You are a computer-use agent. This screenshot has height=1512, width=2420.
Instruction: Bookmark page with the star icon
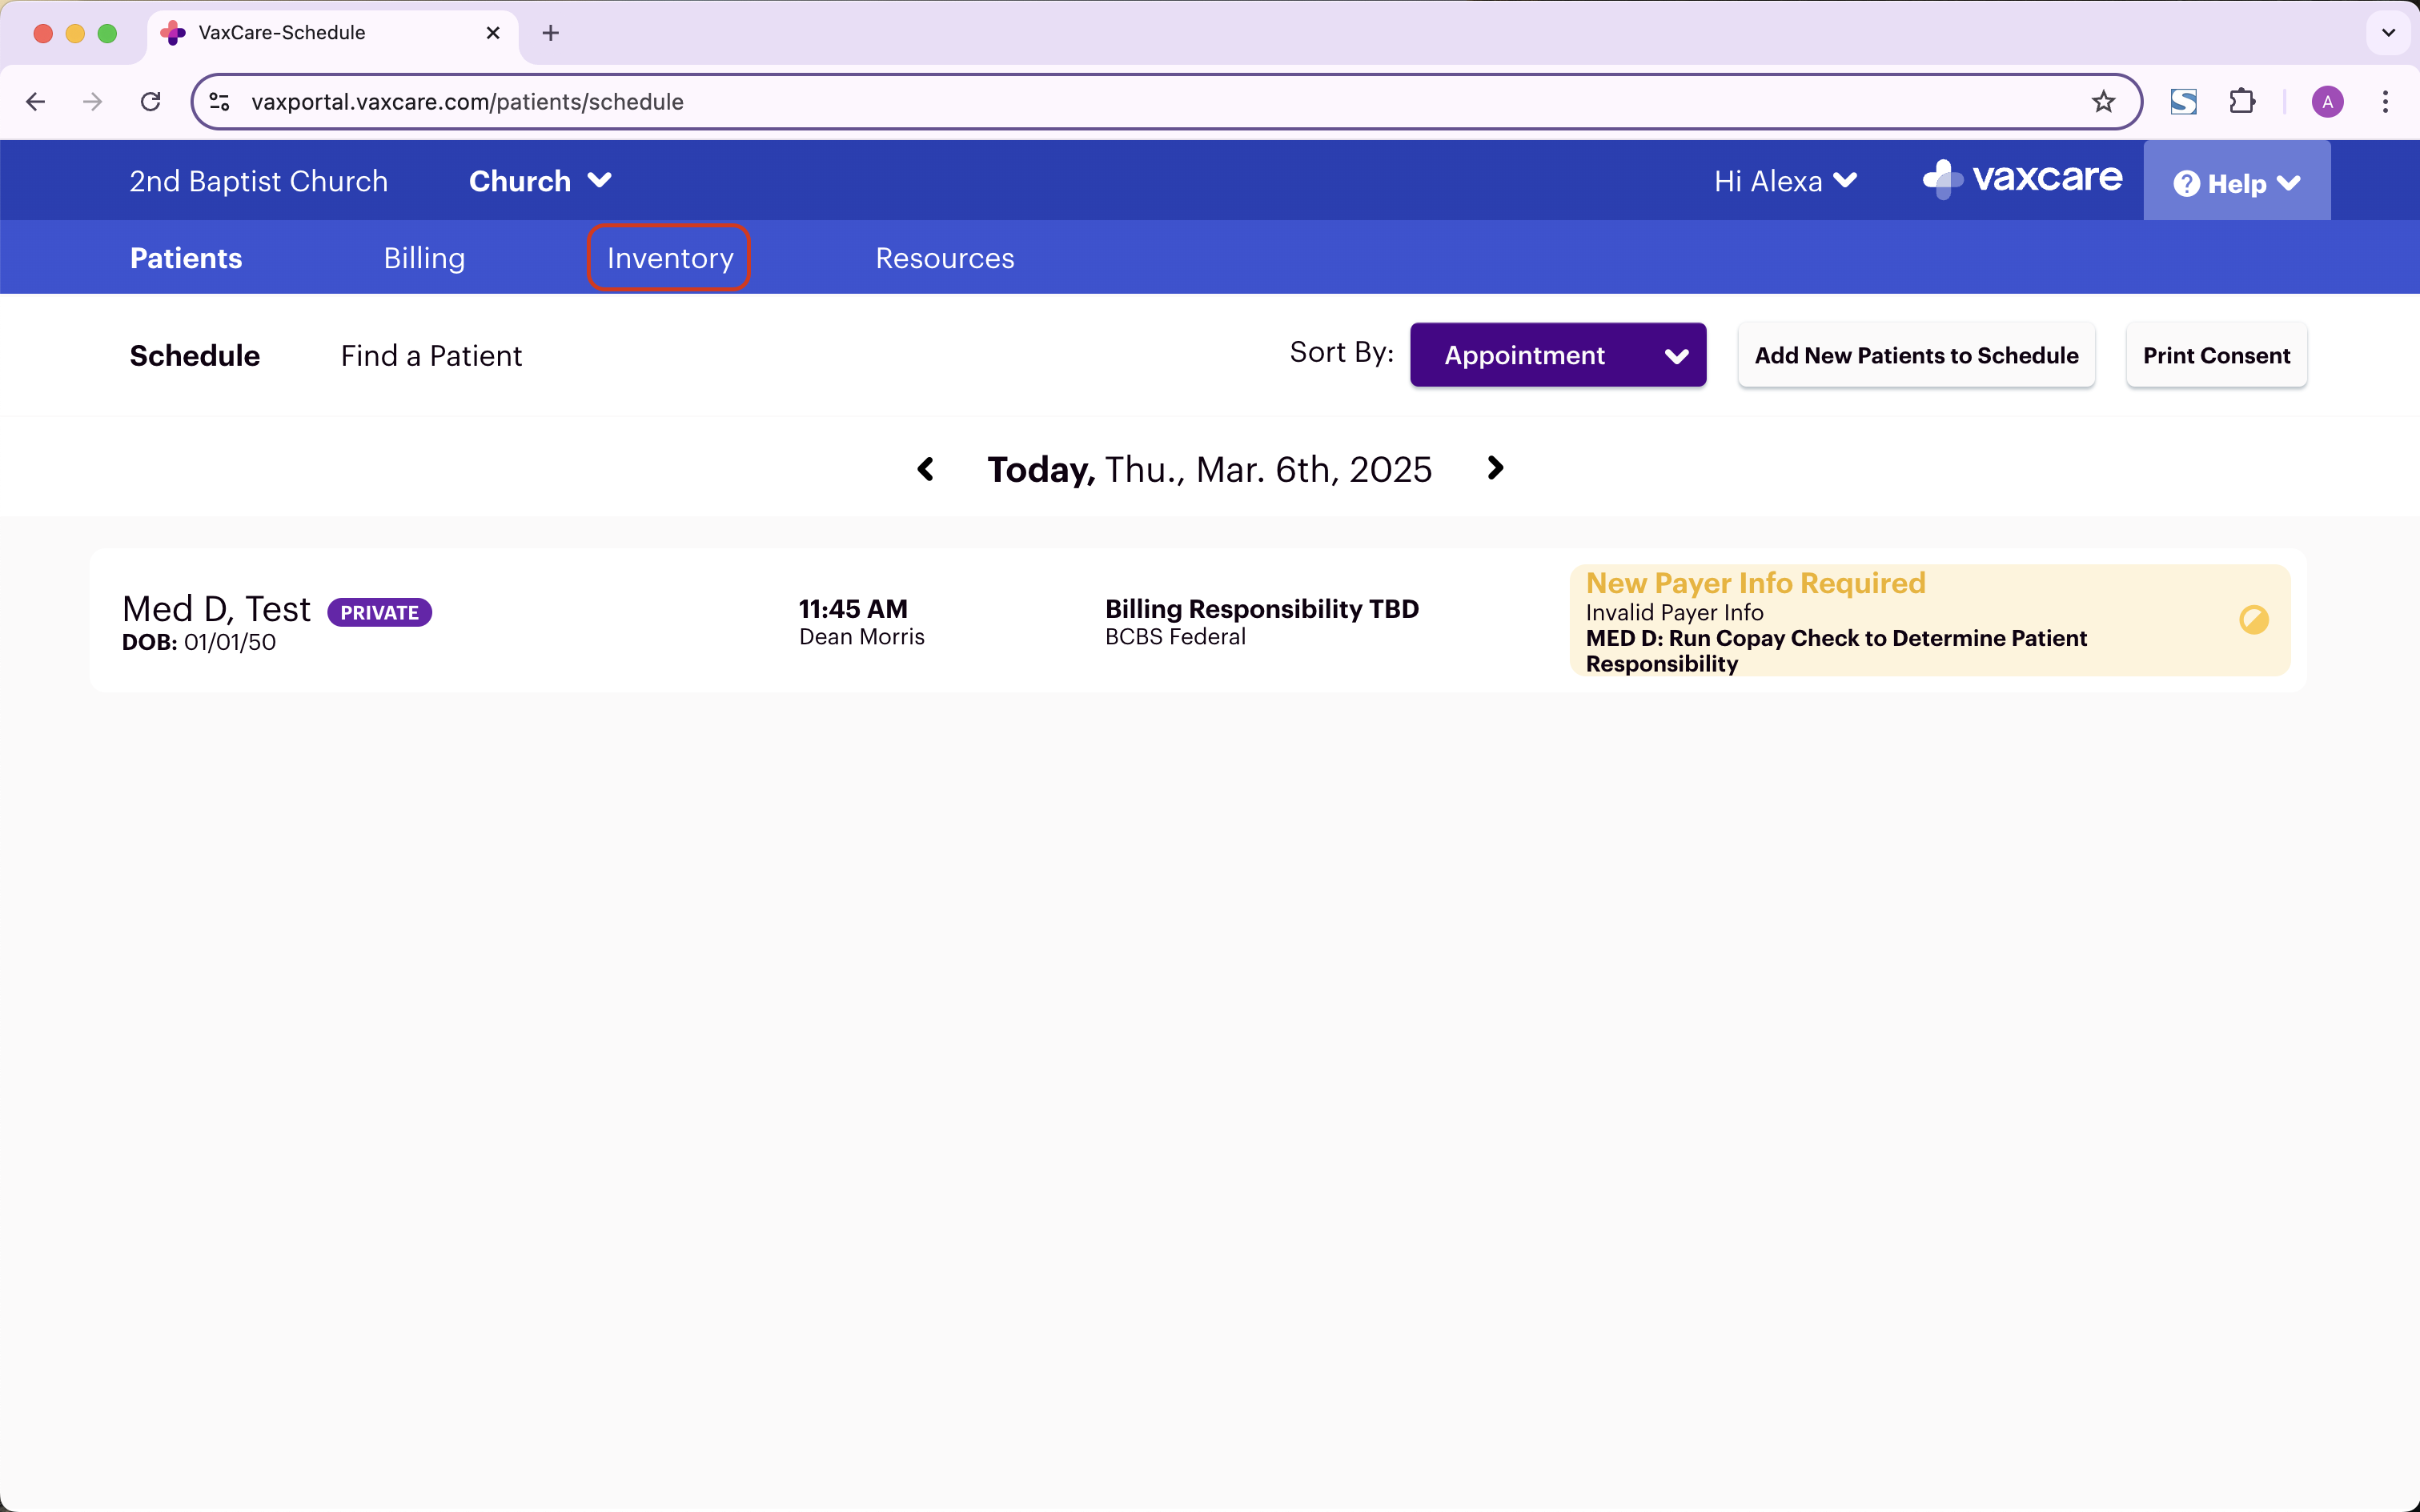click(2103, 102)
